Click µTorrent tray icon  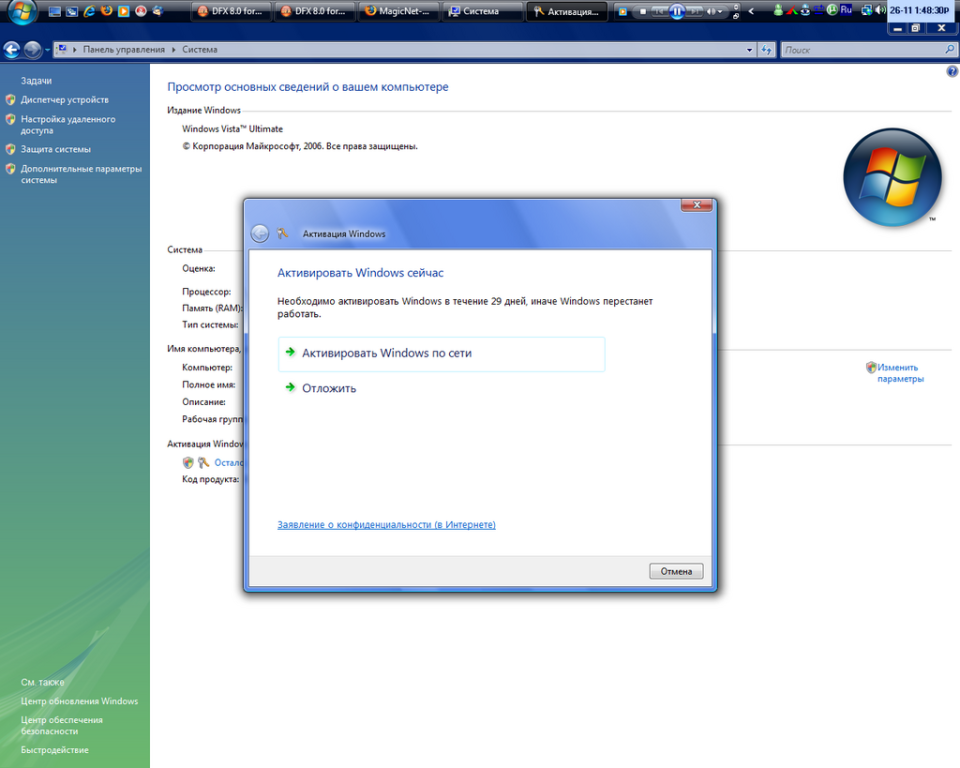[x=832, y=10]
